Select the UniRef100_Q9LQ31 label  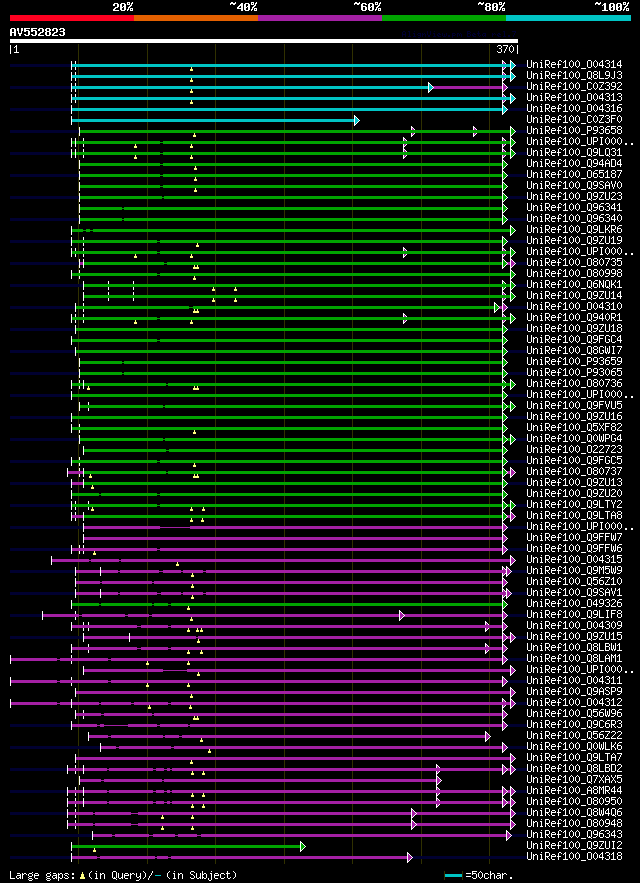(574, 153)
